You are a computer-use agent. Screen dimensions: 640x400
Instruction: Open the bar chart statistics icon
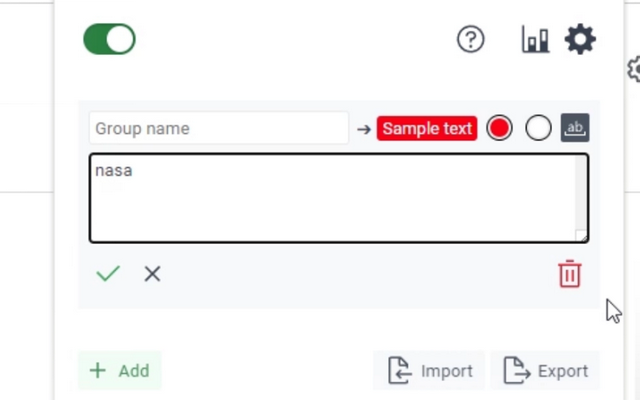point(535,40)
